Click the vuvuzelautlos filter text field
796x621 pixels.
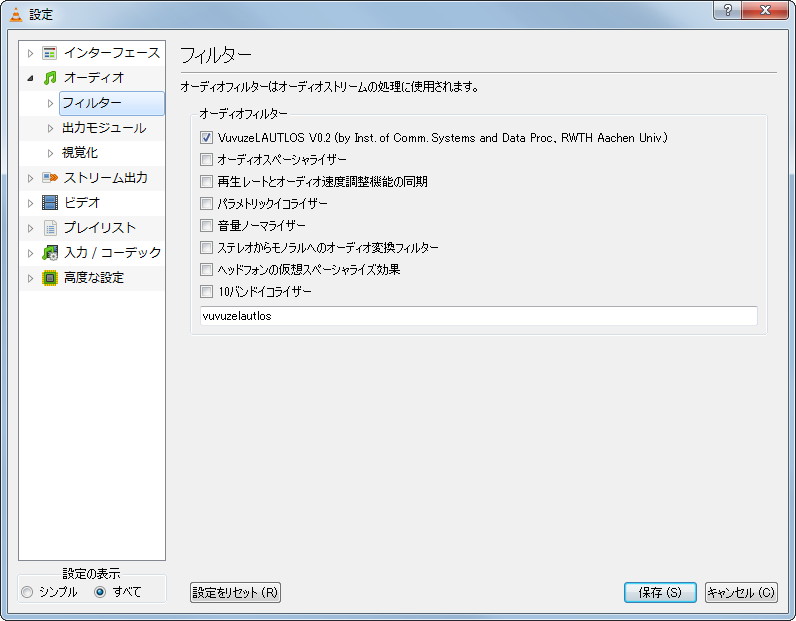click(479, 316)
